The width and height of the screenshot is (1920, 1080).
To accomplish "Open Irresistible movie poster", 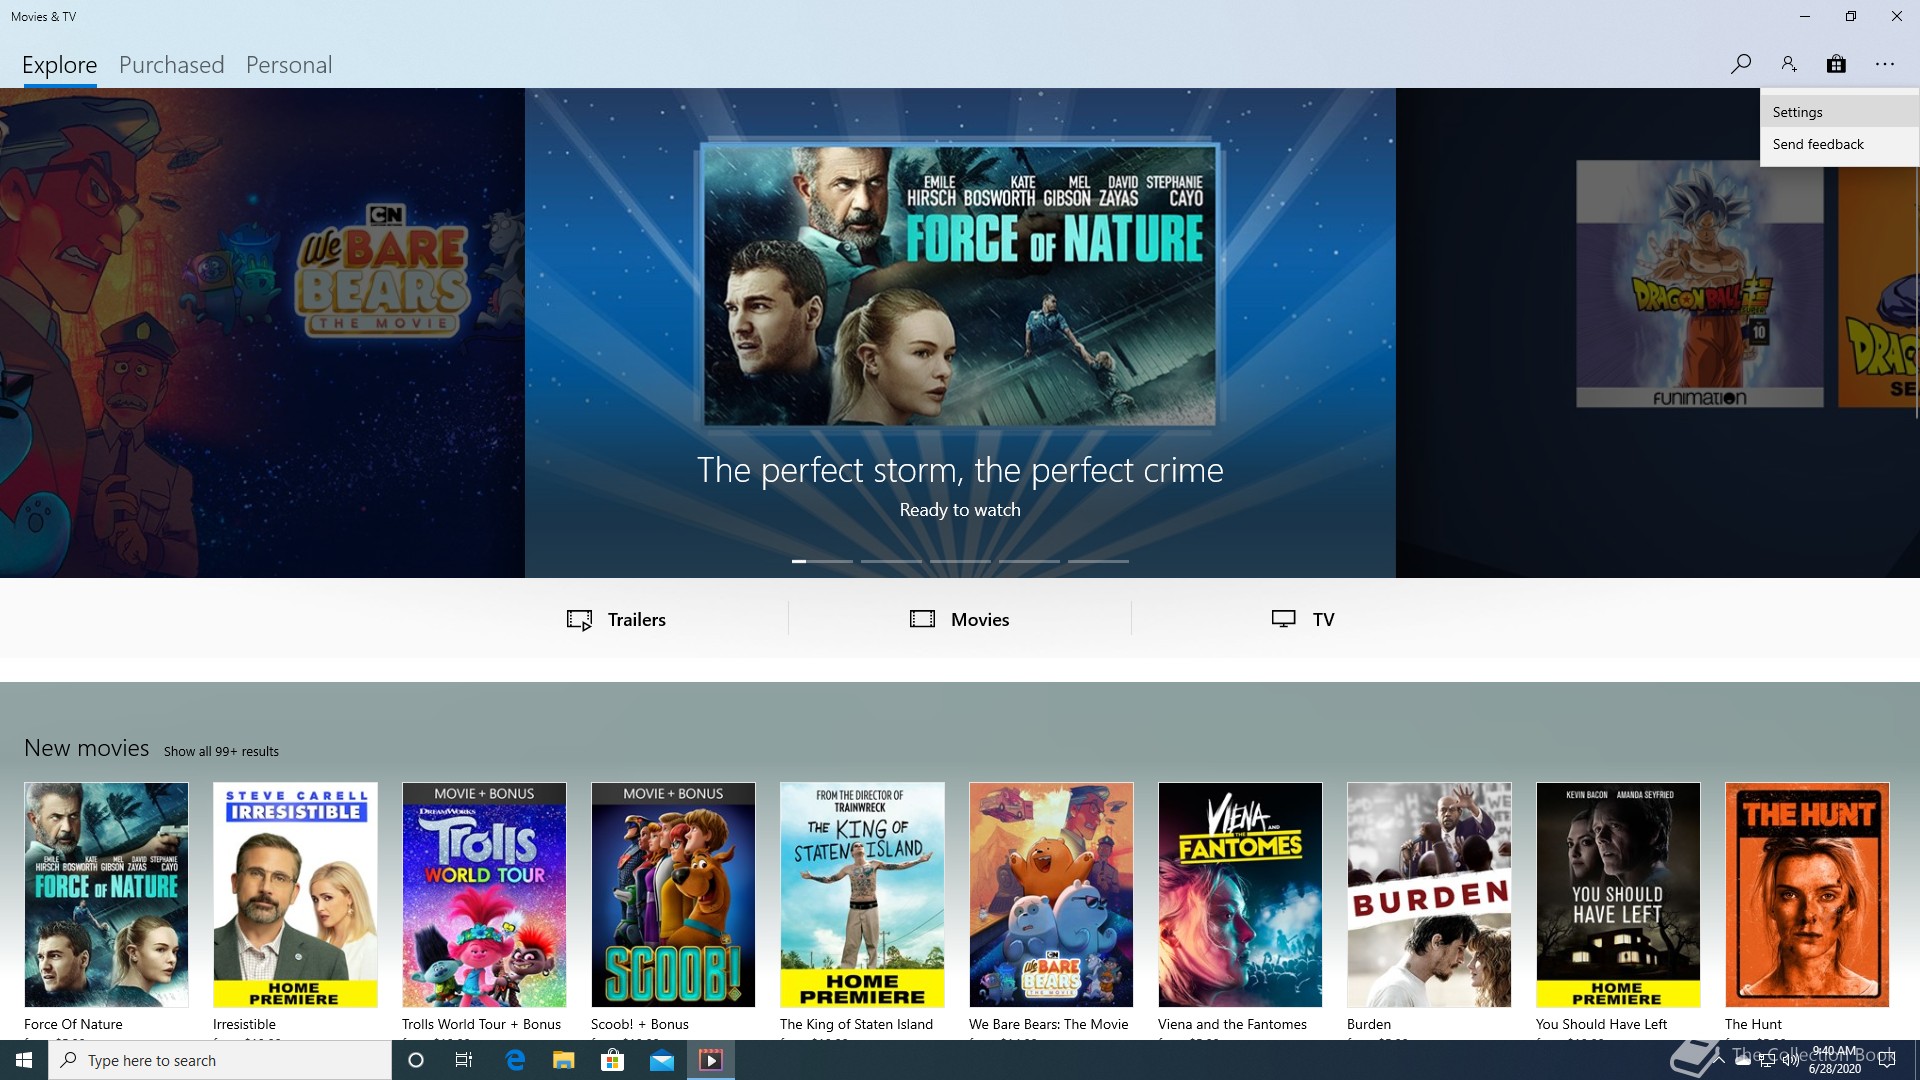I will (295, 895).
